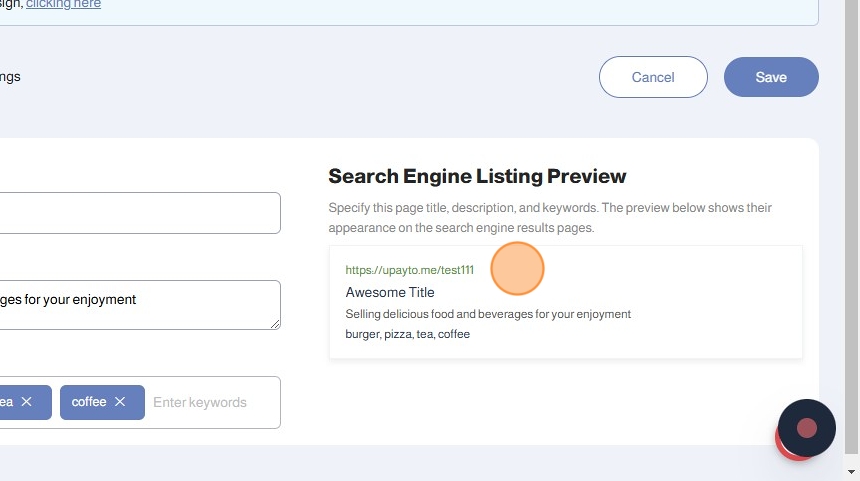
Task: Click the upayto.me/test111 preview URL
Action: 410,270
